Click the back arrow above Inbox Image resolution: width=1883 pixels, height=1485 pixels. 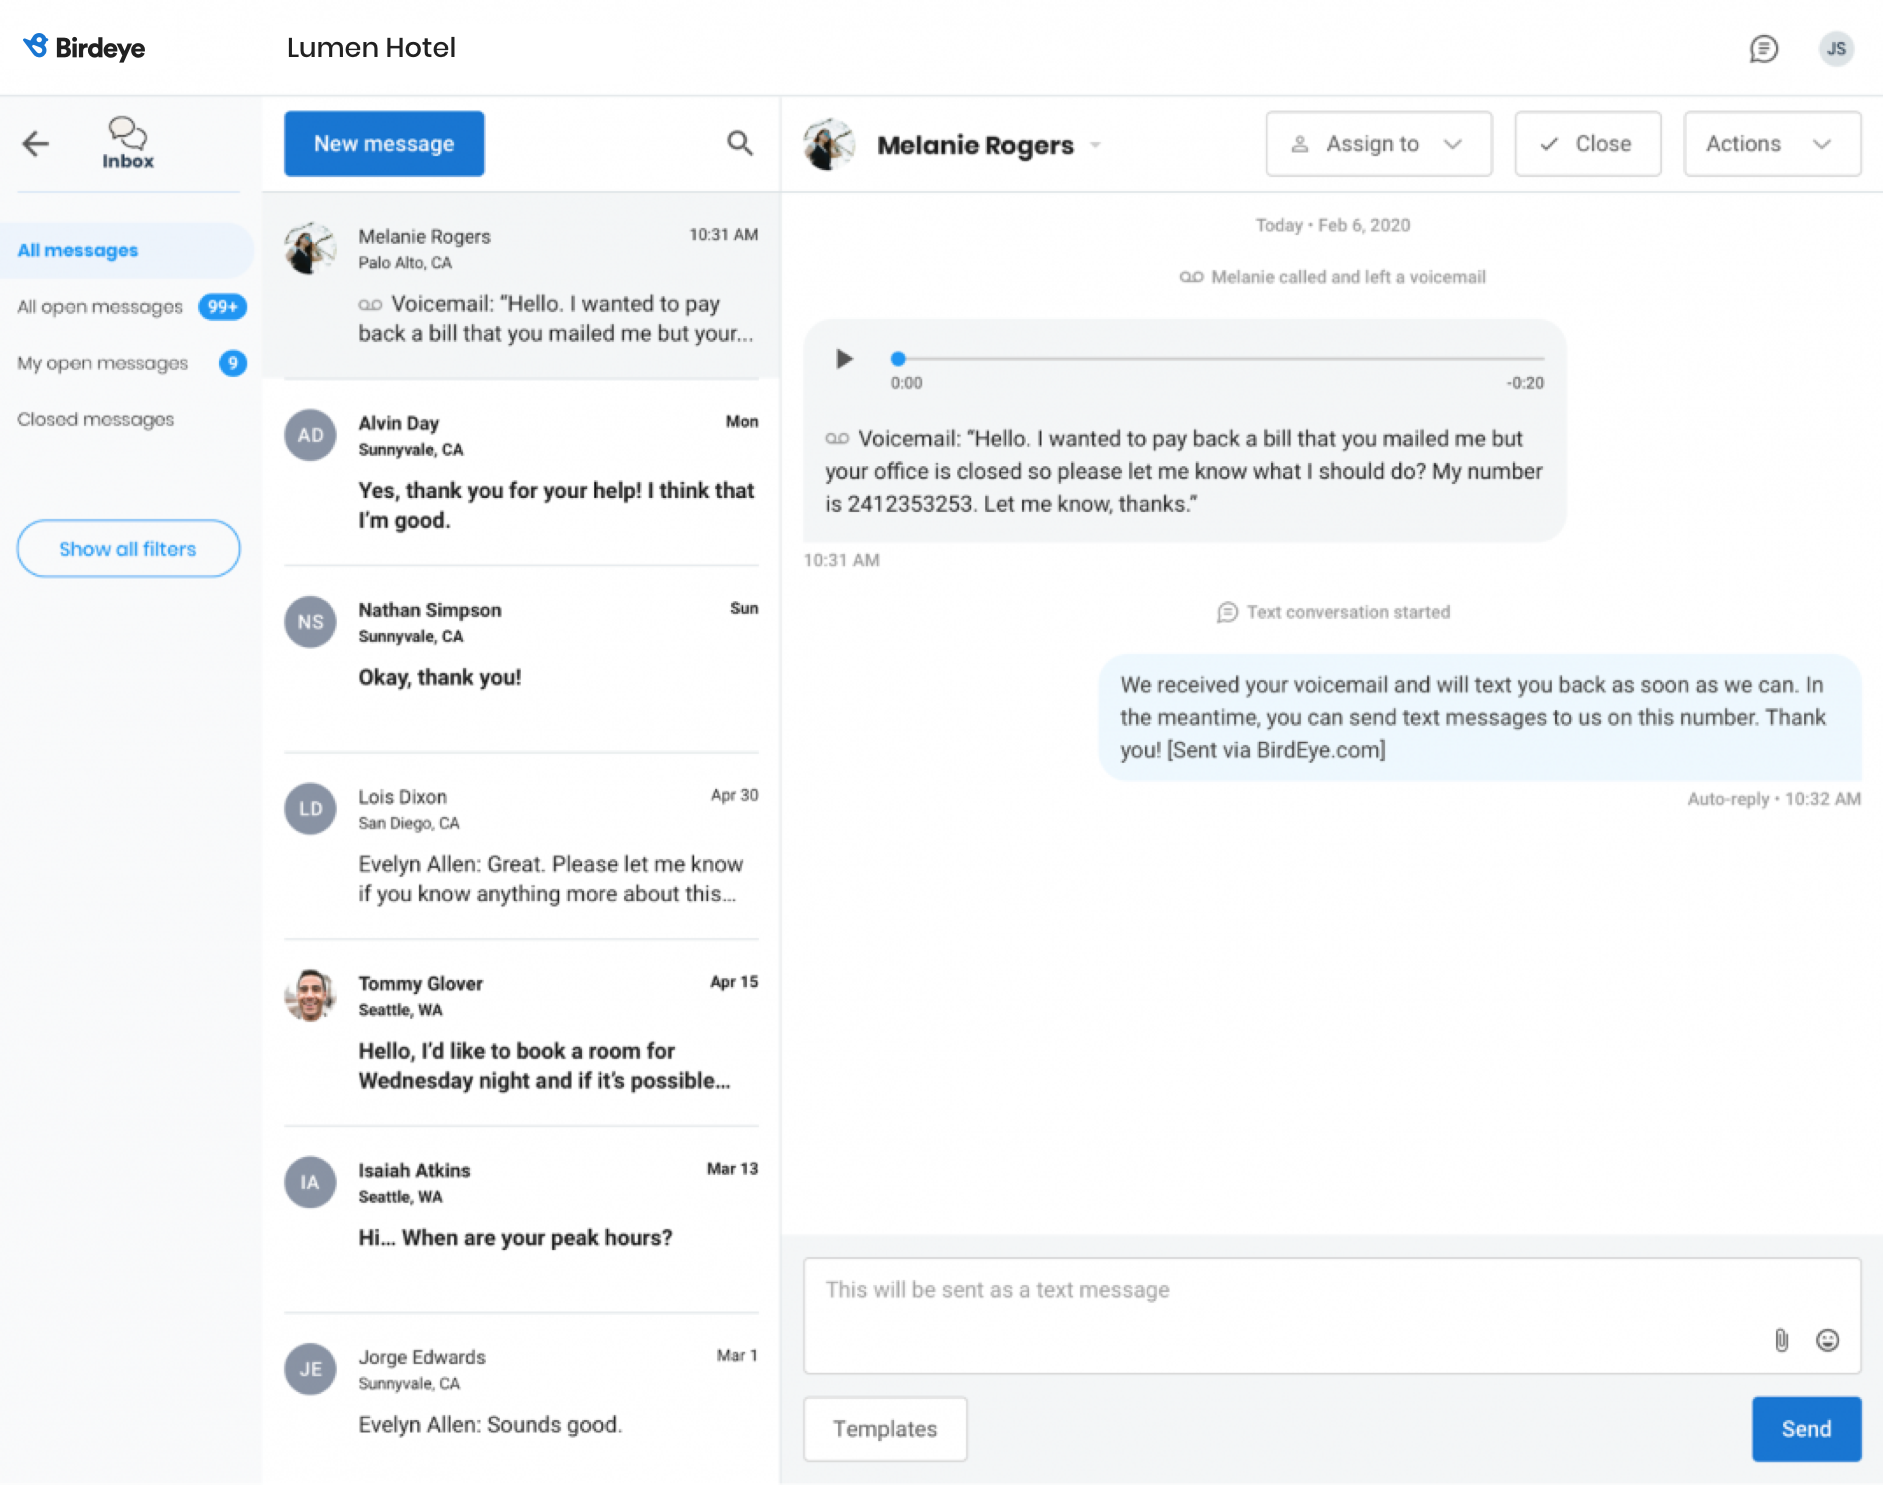point(36,143)
